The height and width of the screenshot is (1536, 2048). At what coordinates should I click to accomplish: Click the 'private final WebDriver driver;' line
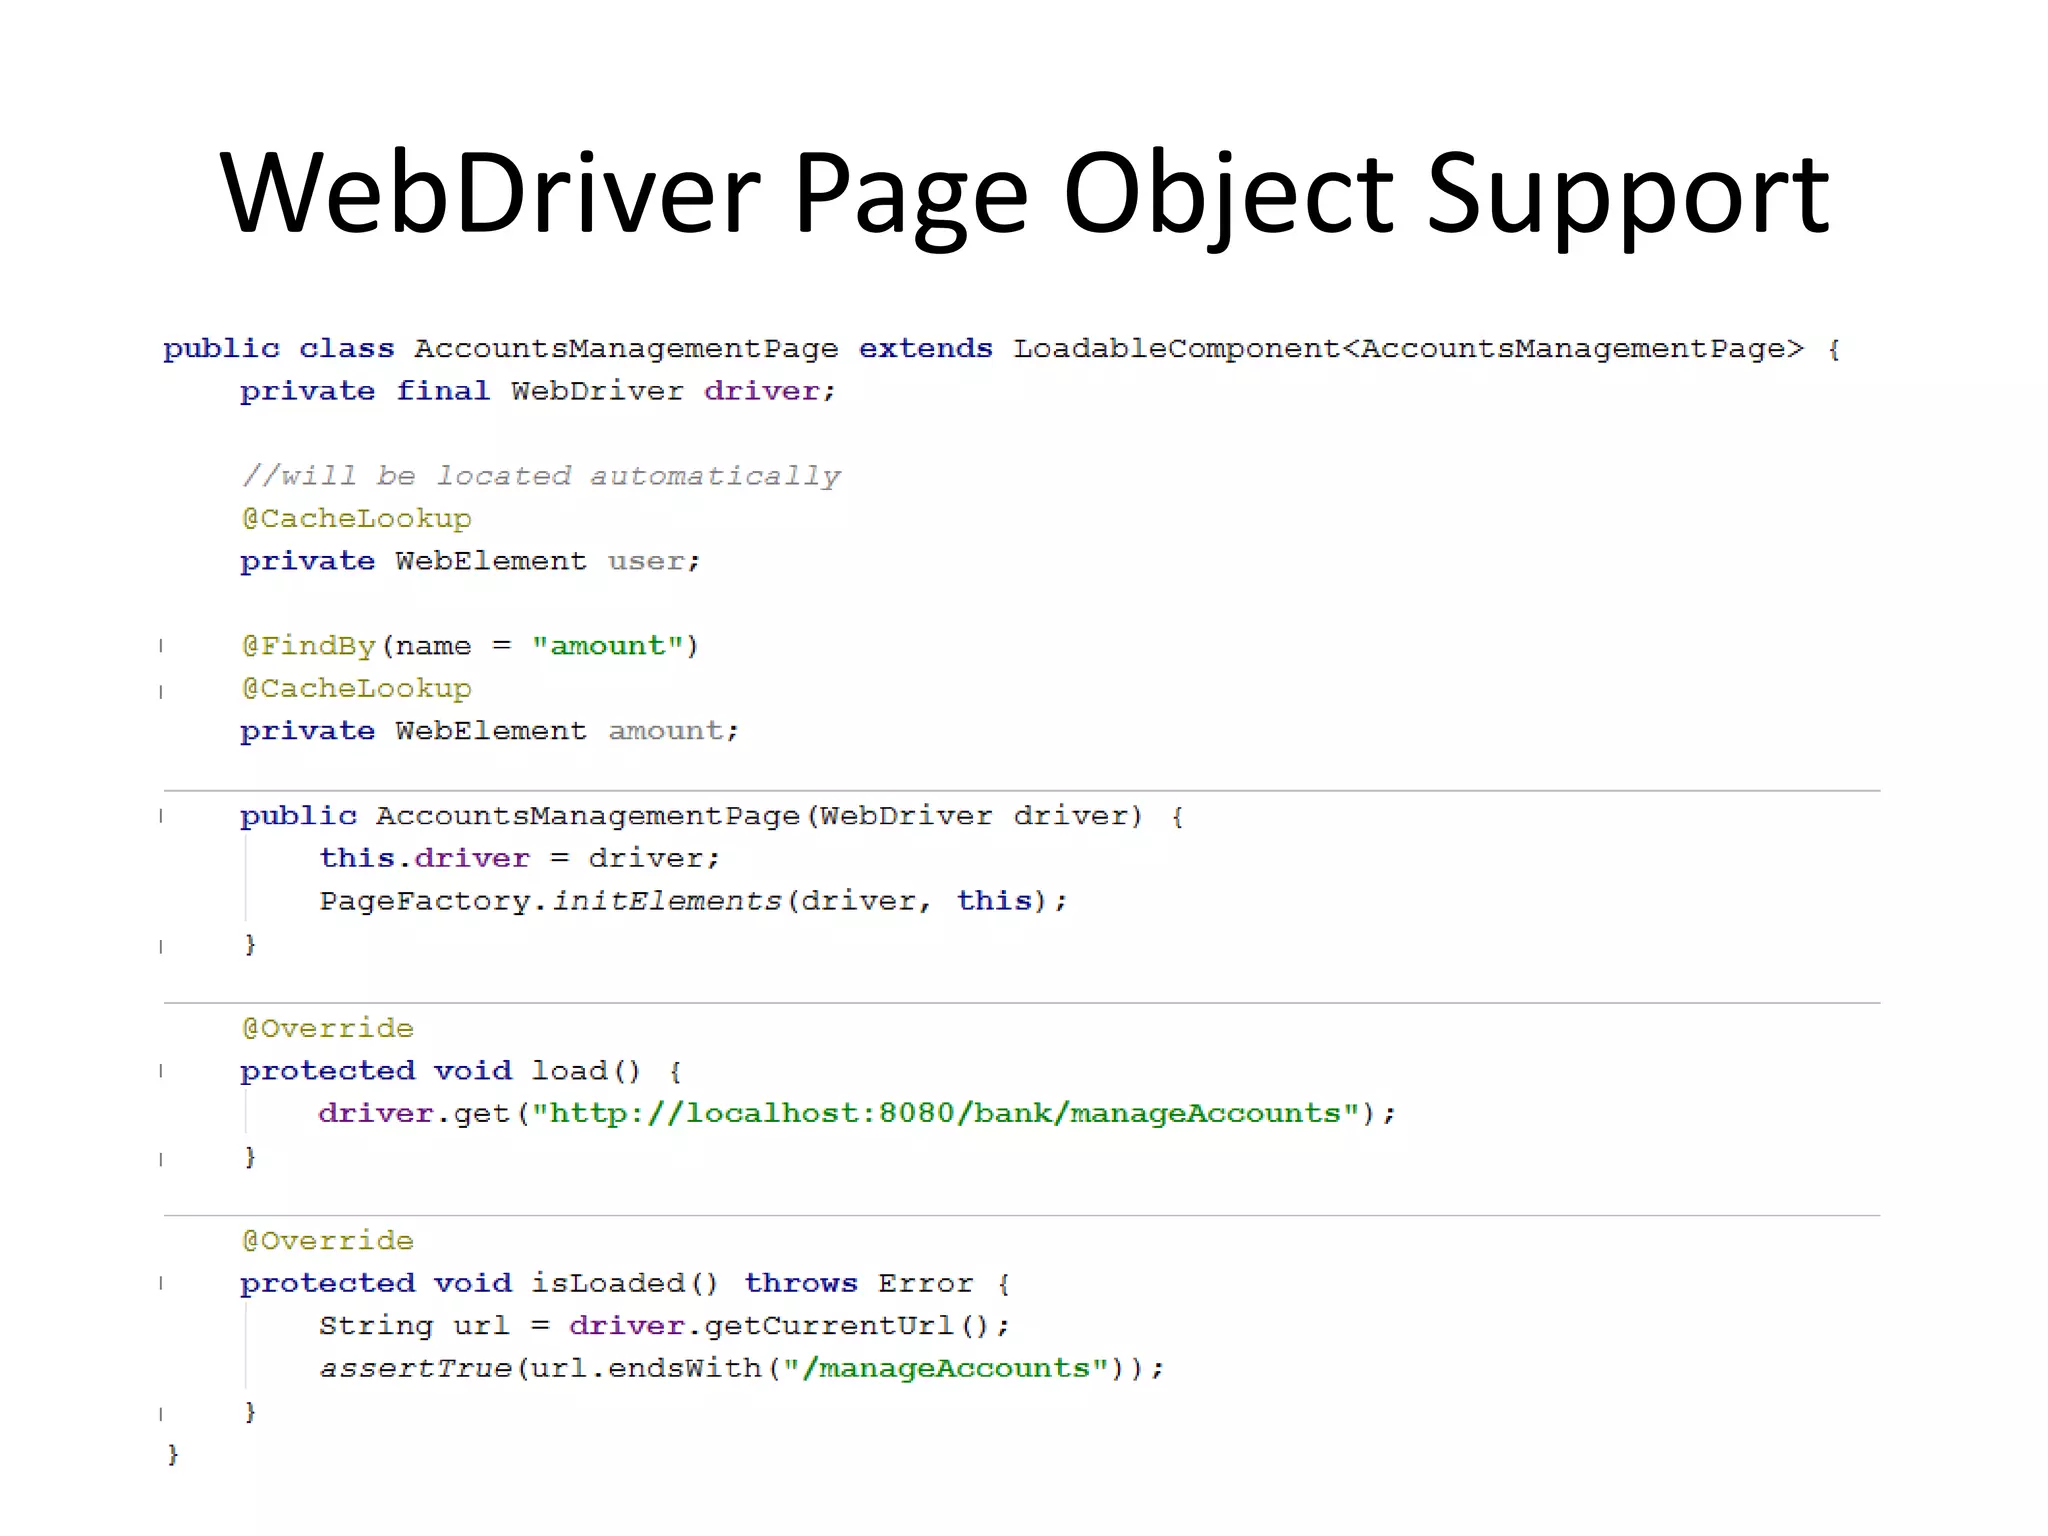pos(538,391)
